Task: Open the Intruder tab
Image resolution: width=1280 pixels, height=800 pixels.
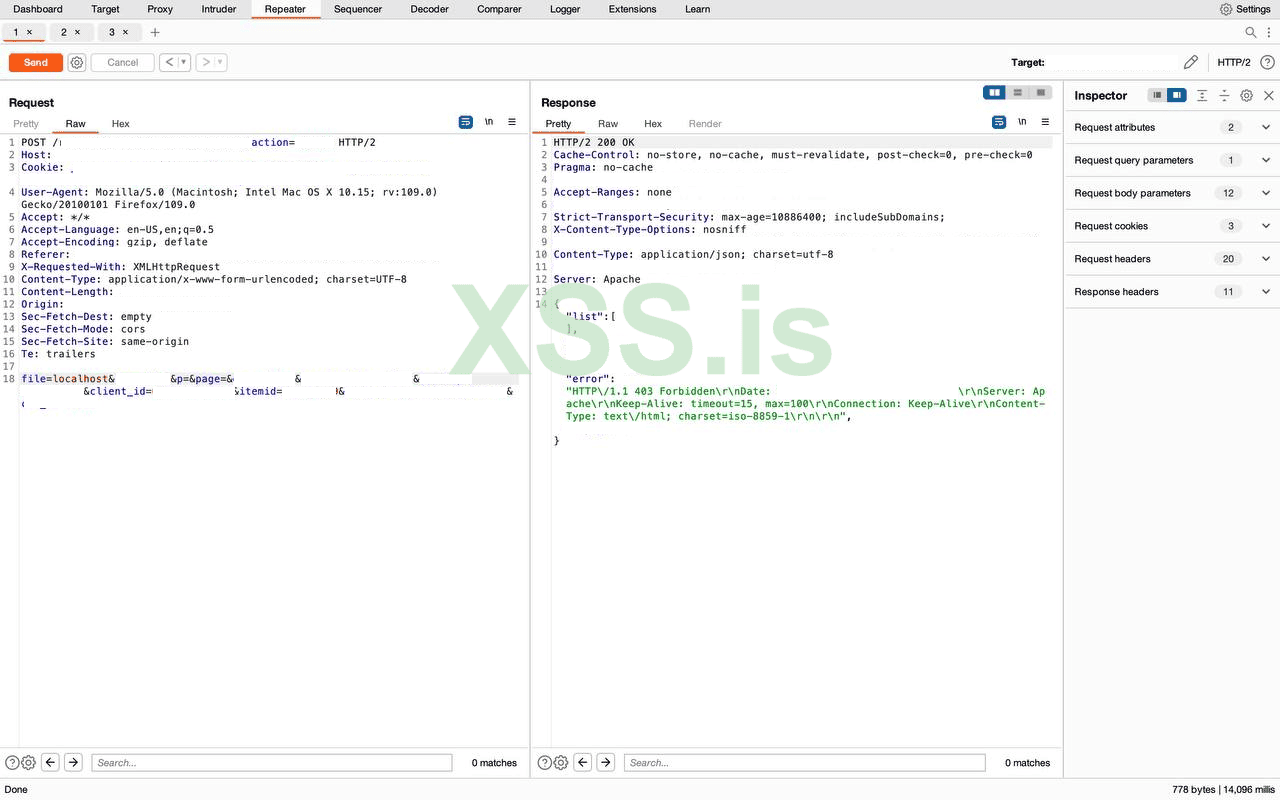Action: pos(219,9)
